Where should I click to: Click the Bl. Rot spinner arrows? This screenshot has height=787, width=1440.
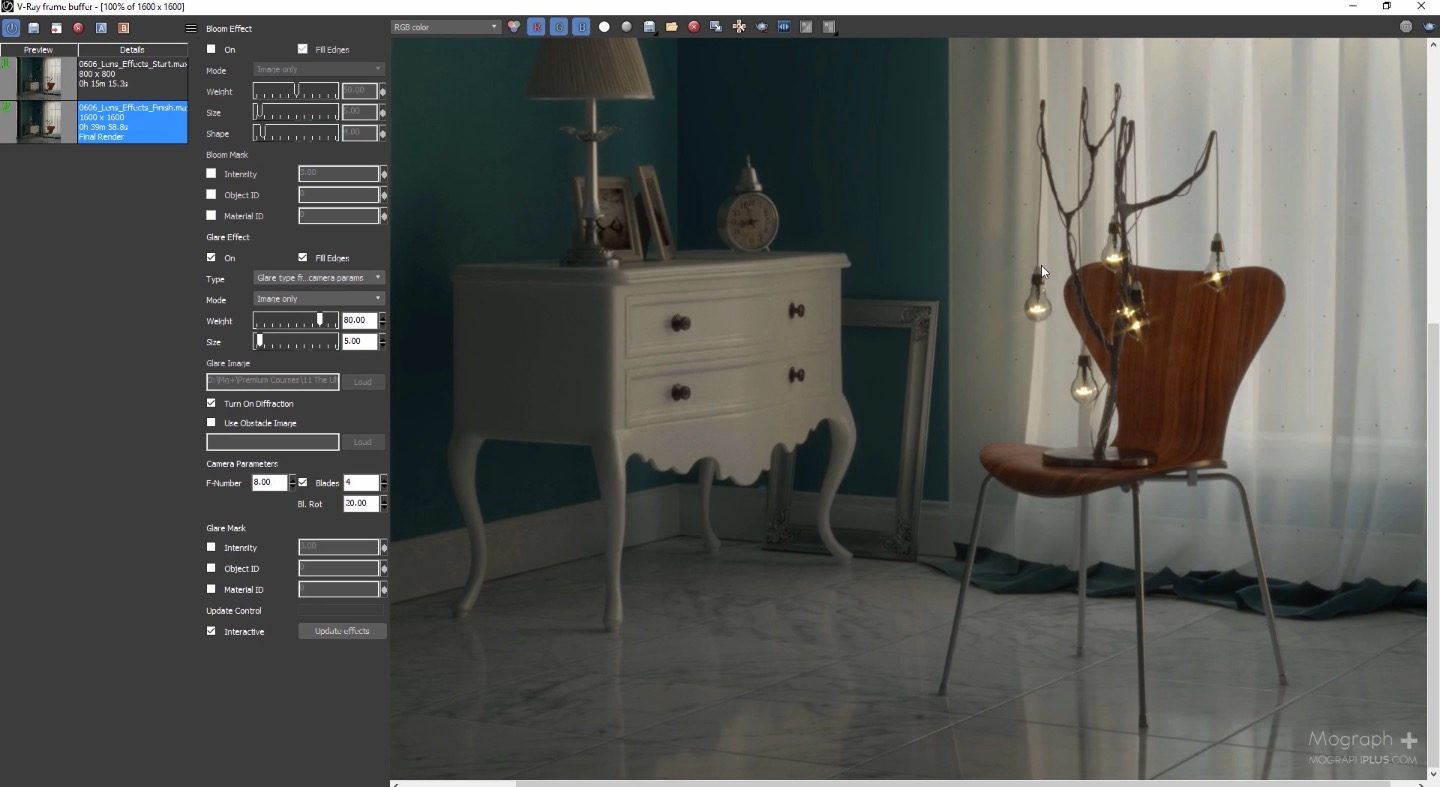[383, 504]
